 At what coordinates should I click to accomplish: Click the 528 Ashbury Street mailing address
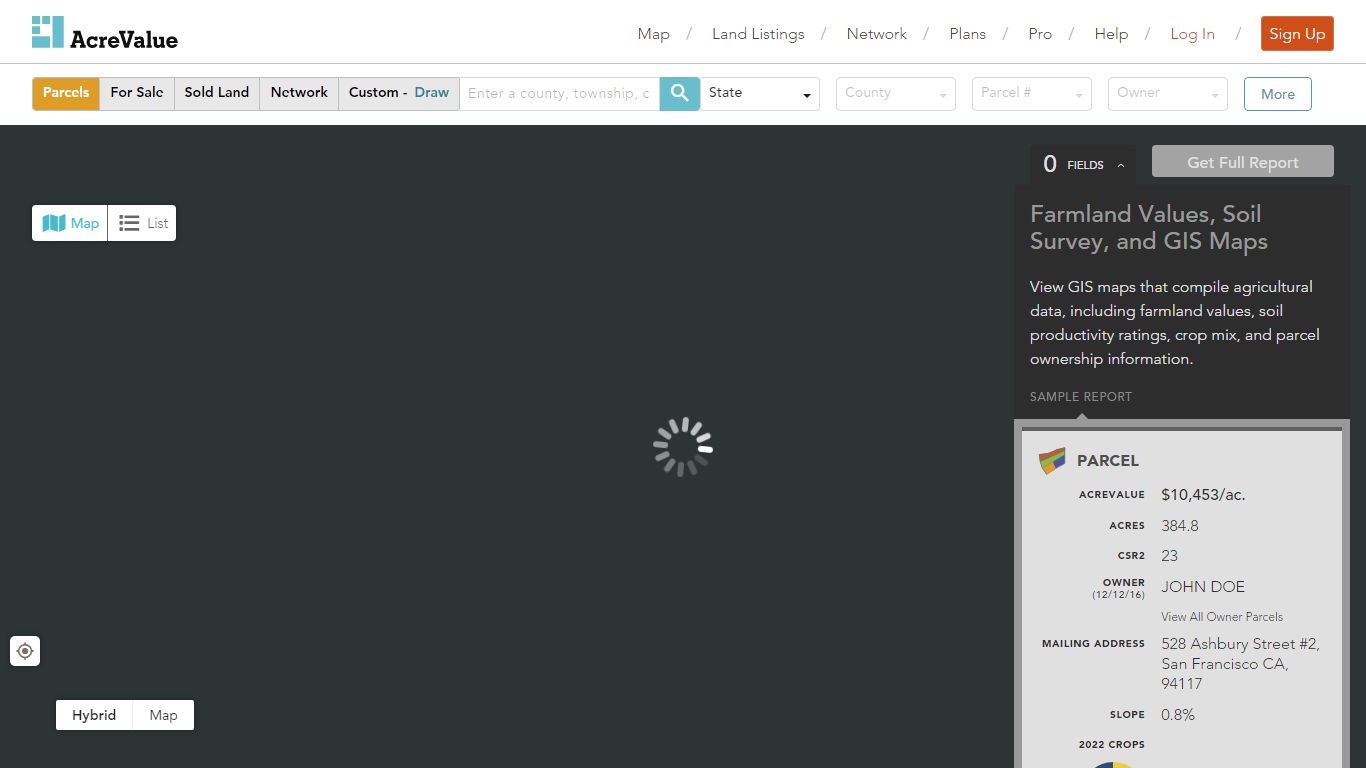(x=1240, y=664)
